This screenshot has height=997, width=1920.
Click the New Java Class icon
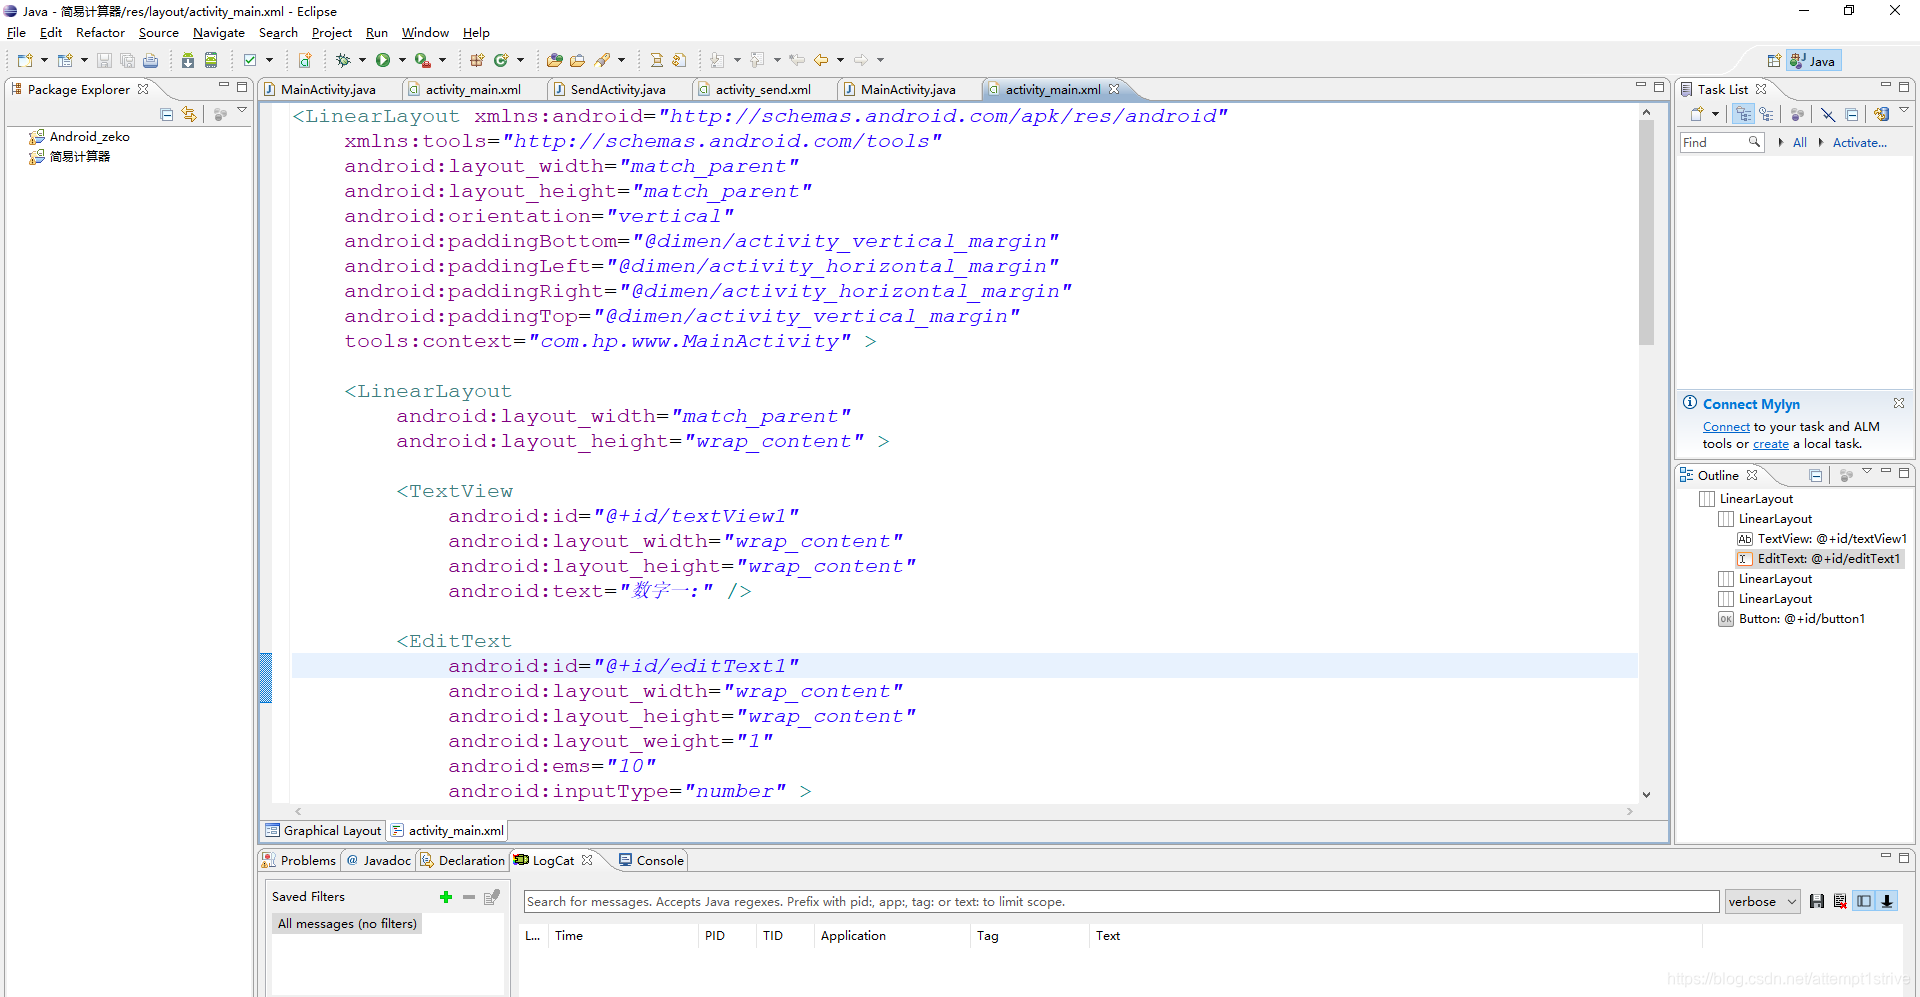click(x=501, y=60)
